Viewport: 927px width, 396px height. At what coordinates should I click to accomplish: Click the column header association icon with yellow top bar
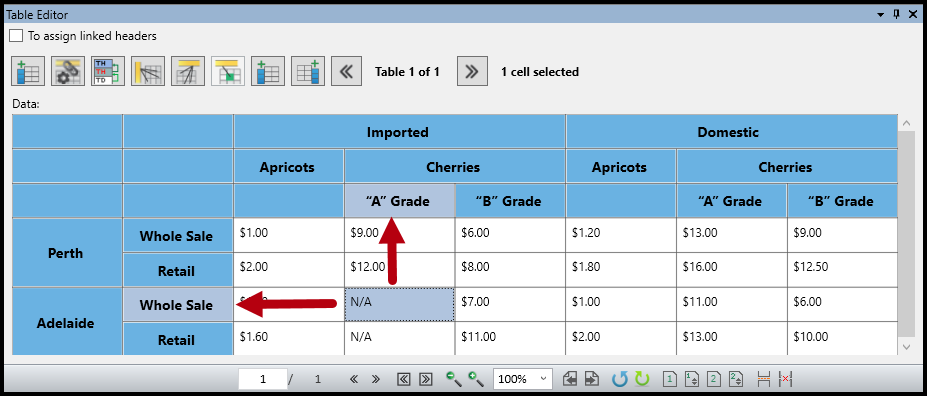point(188,72)
